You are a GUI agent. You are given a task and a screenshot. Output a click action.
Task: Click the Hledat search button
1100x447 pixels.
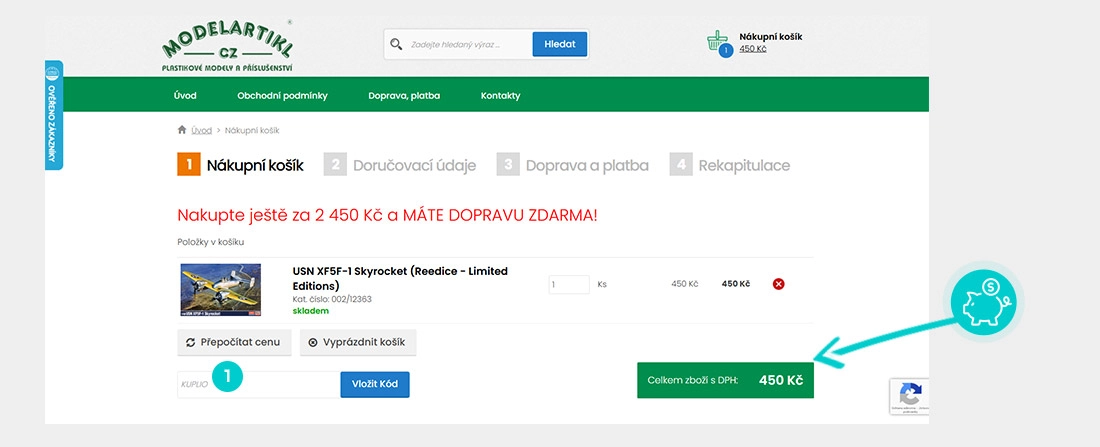tap(559, 44)
